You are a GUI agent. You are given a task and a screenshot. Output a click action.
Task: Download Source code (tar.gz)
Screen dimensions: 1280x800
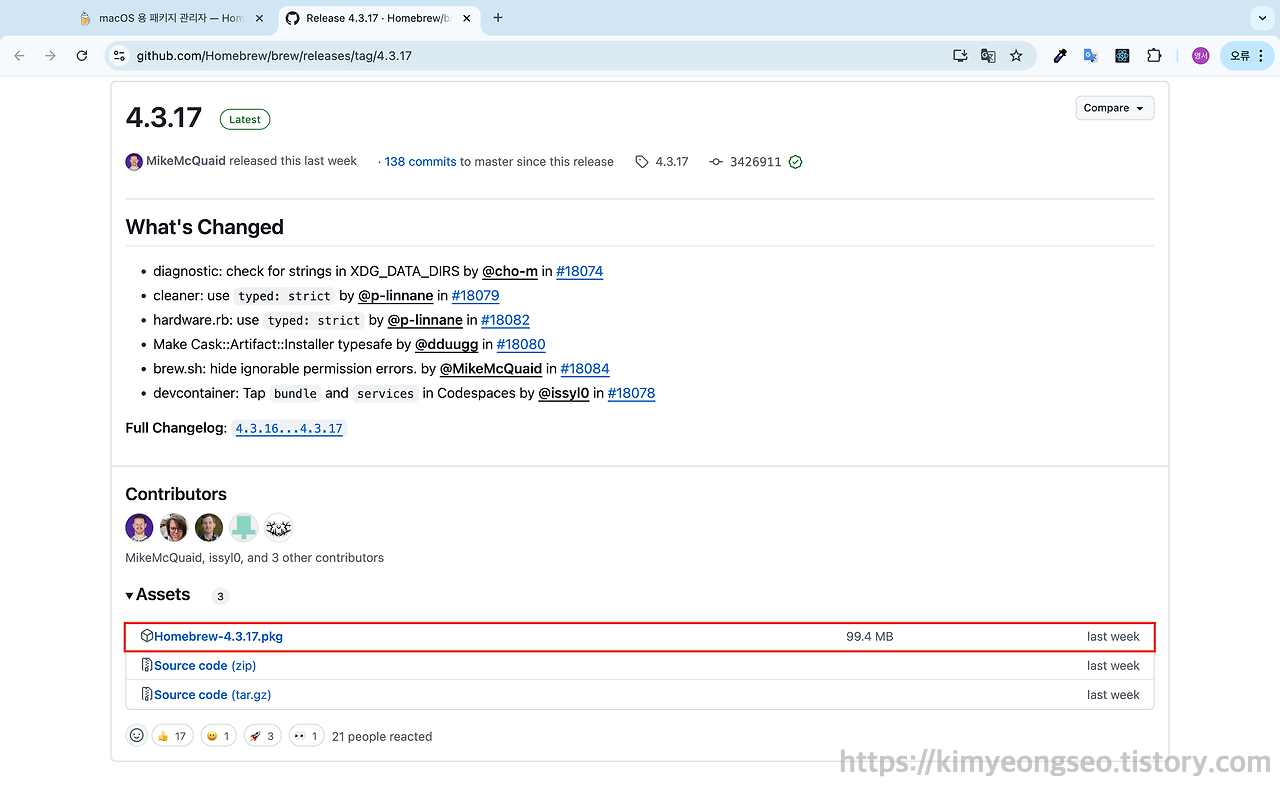pyautogui.click(x=212, y=694)
